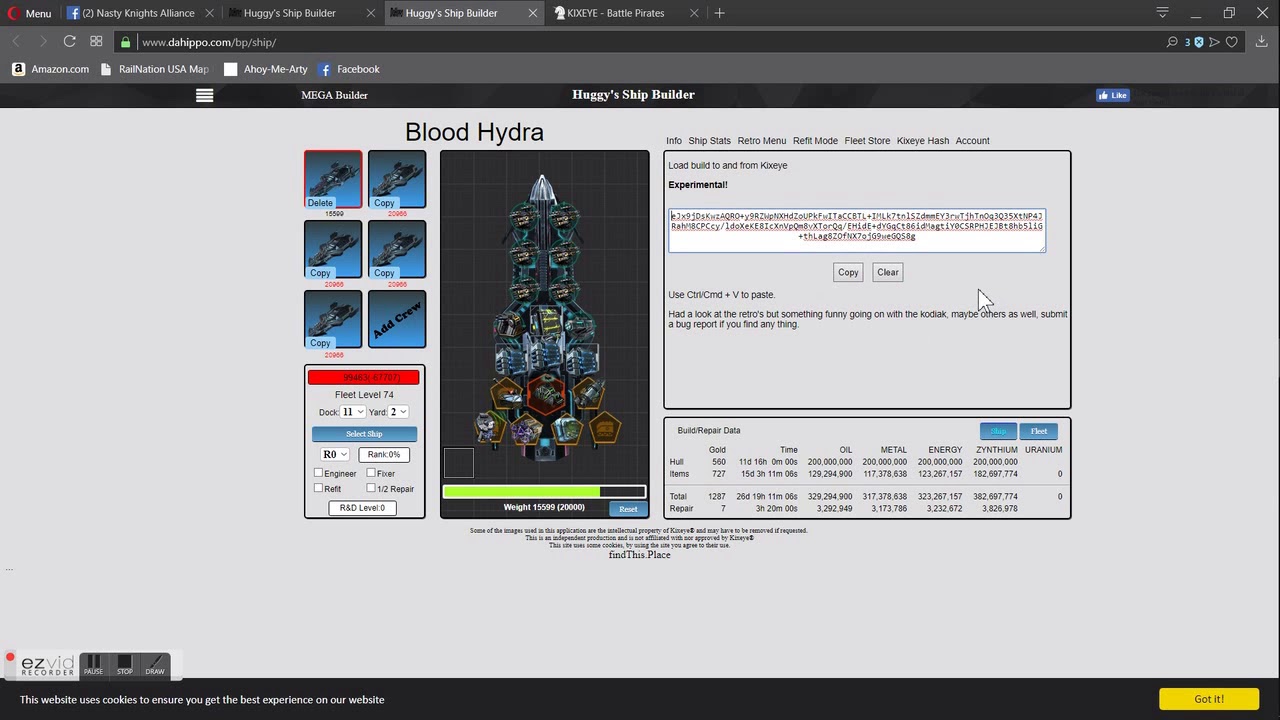Switch Build/Repair data to Fleet view
Screen dimensions: 1280x720
(1039, 431)
